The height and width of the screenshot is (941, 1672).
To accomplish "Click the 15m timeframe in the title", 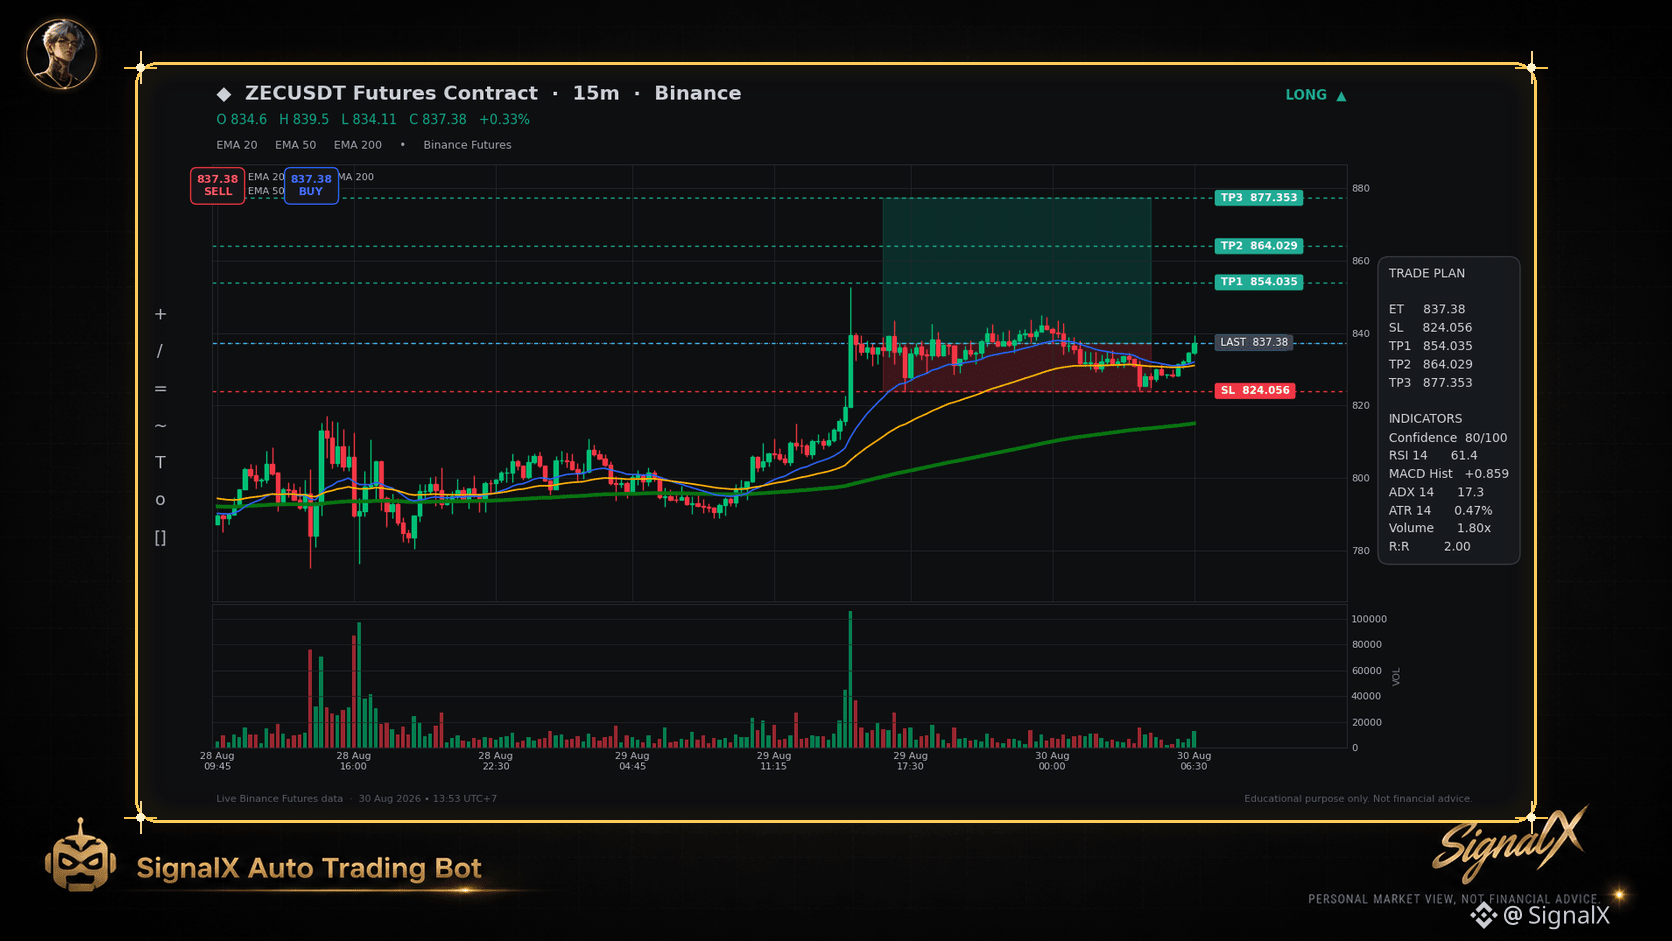I will [596, 93].
